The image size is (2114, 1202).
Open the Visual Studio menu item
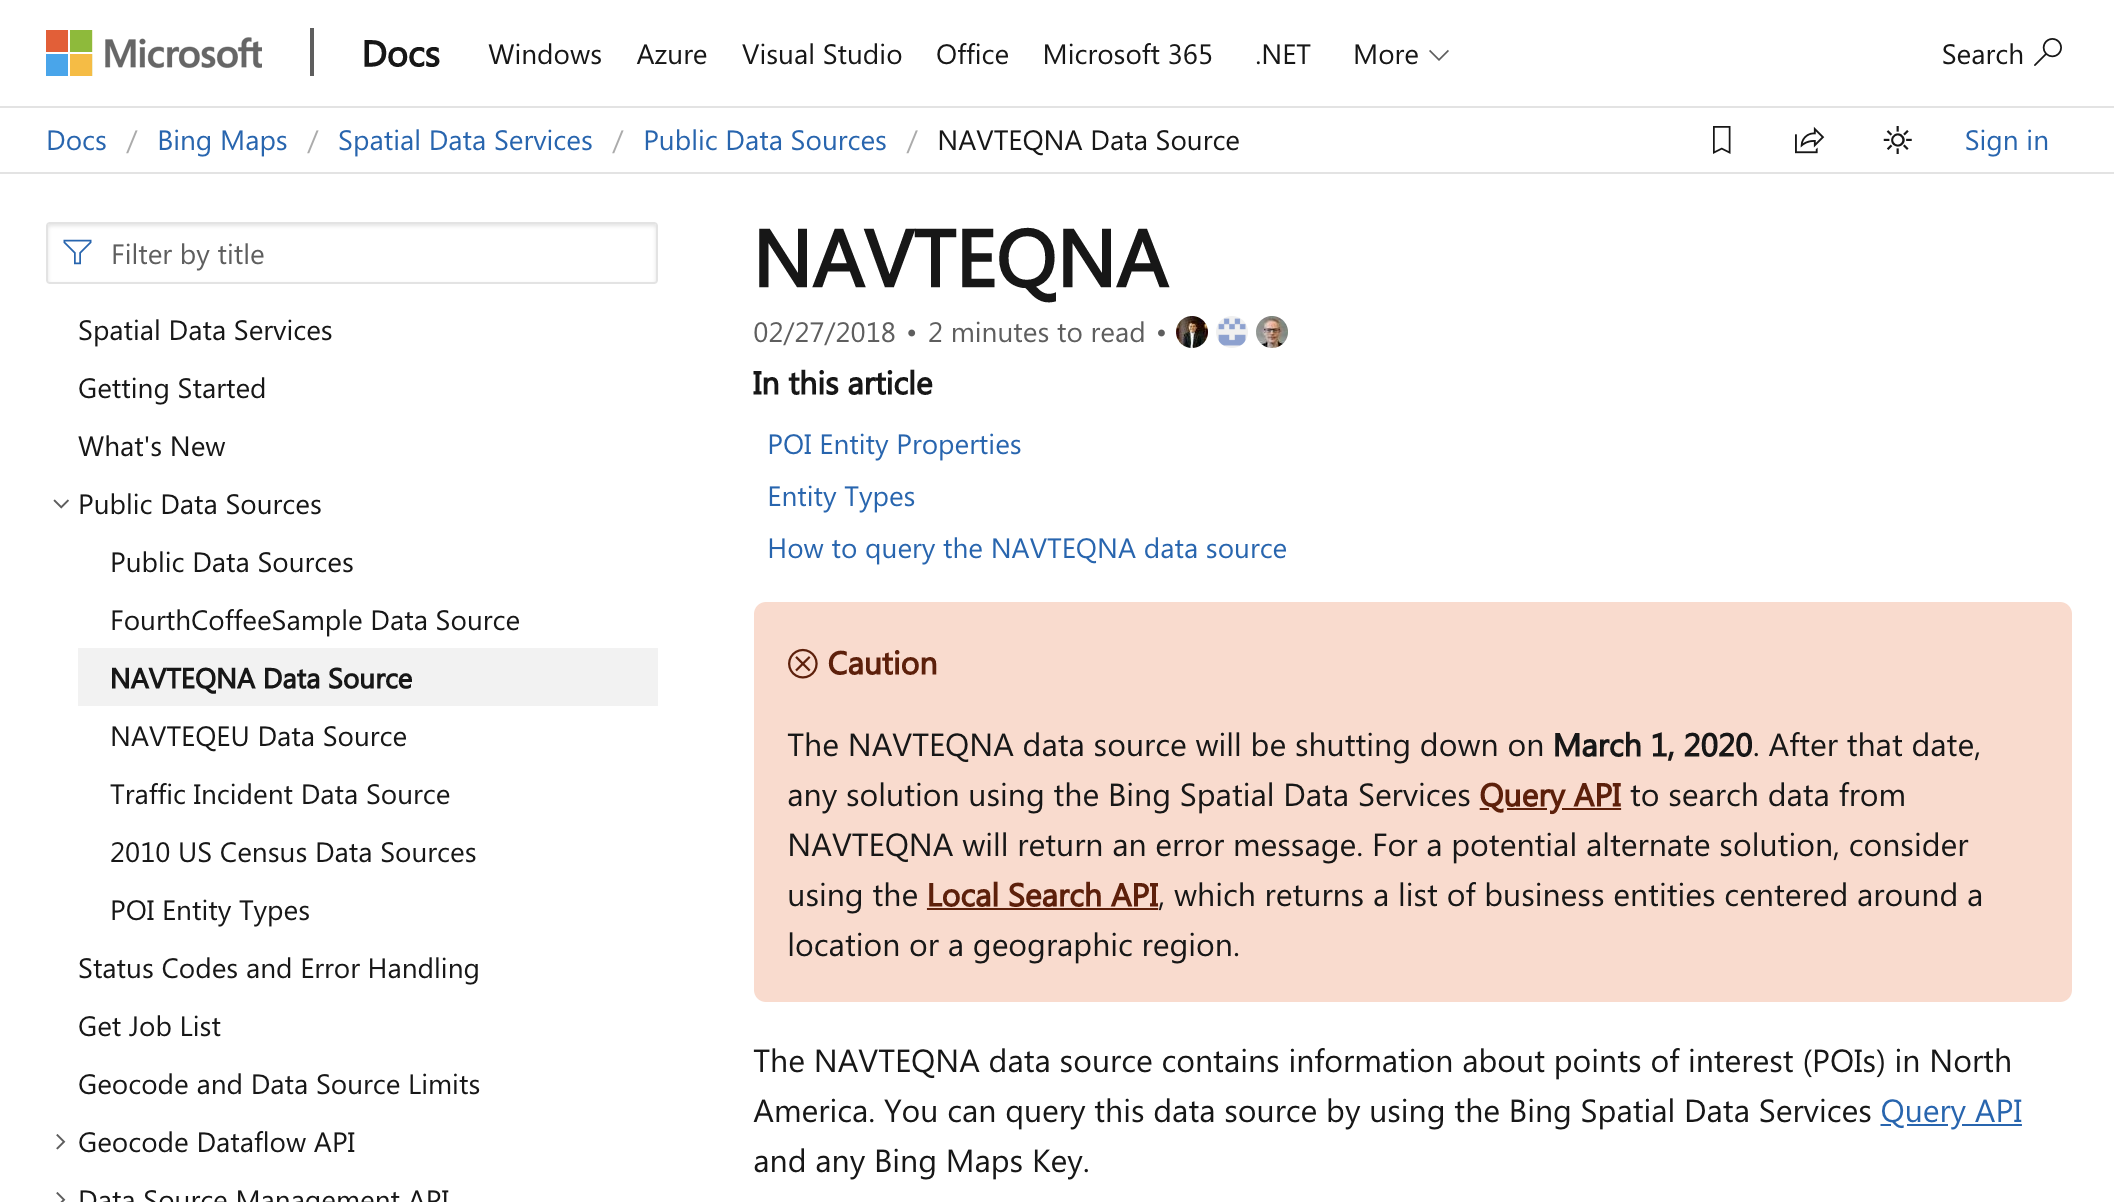pos(822,54)
